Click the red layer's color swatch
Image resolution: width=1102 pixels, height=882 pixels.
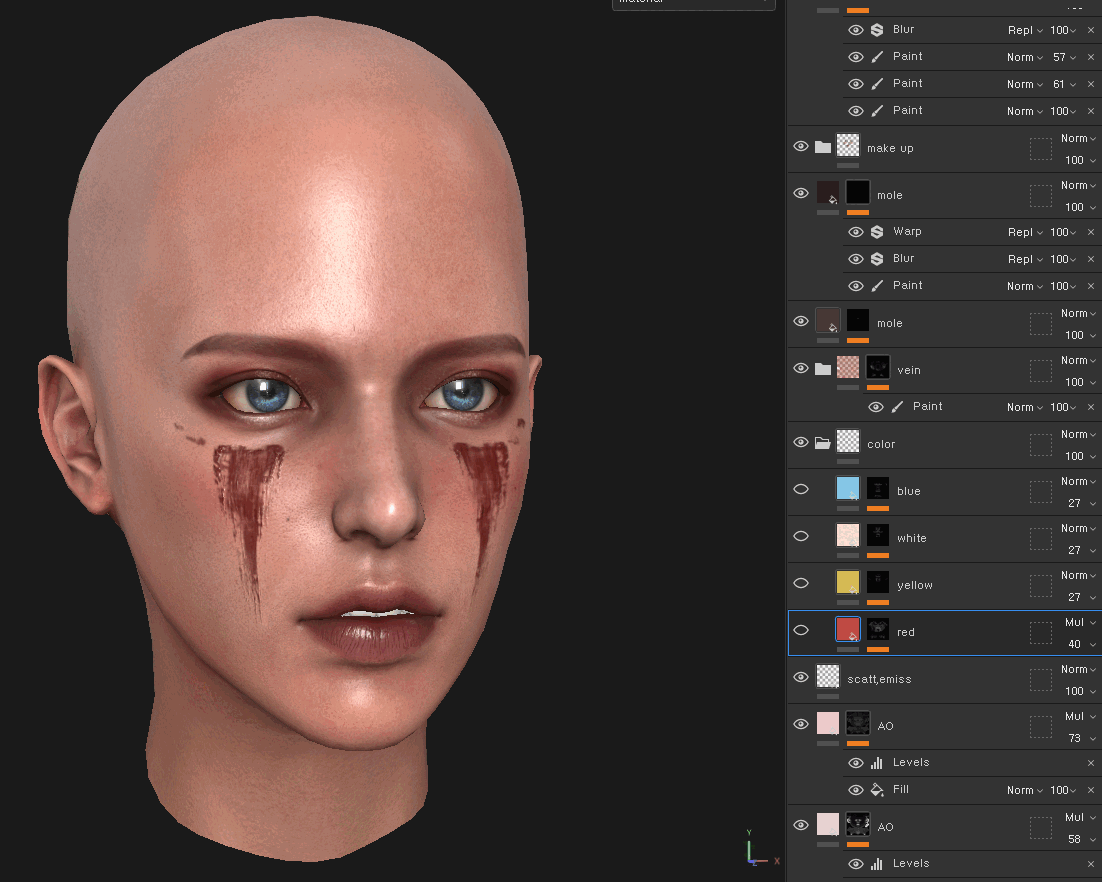pyautogui.click(x=848, y=629)
